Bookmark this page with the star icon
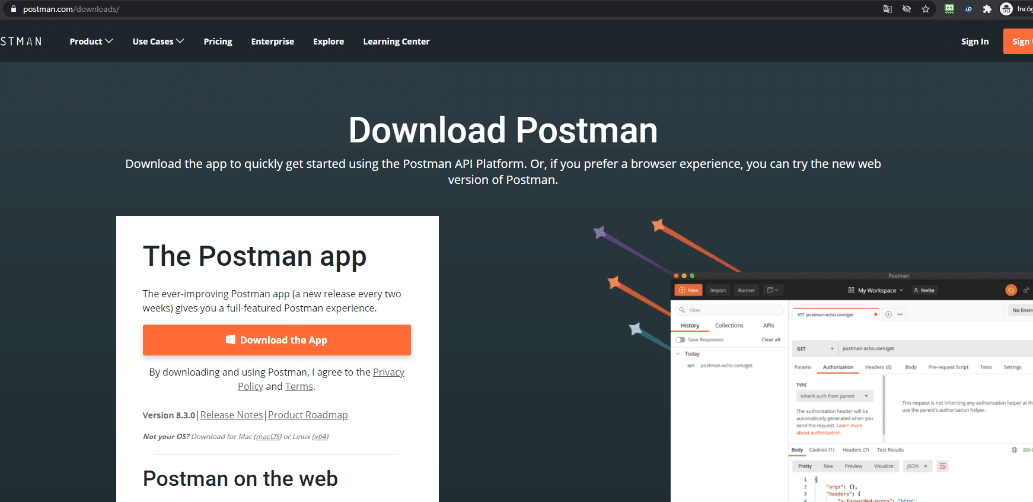Screen dimensions: 1033x502 [925, 9]
